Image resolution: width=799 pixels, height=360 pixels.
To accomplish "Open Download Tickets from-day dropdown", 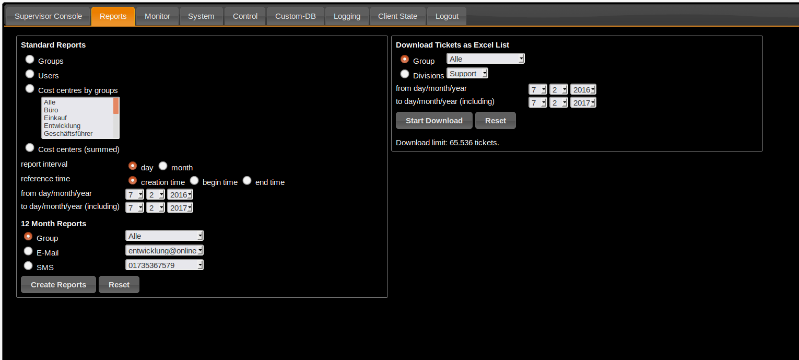I will 538,90.
